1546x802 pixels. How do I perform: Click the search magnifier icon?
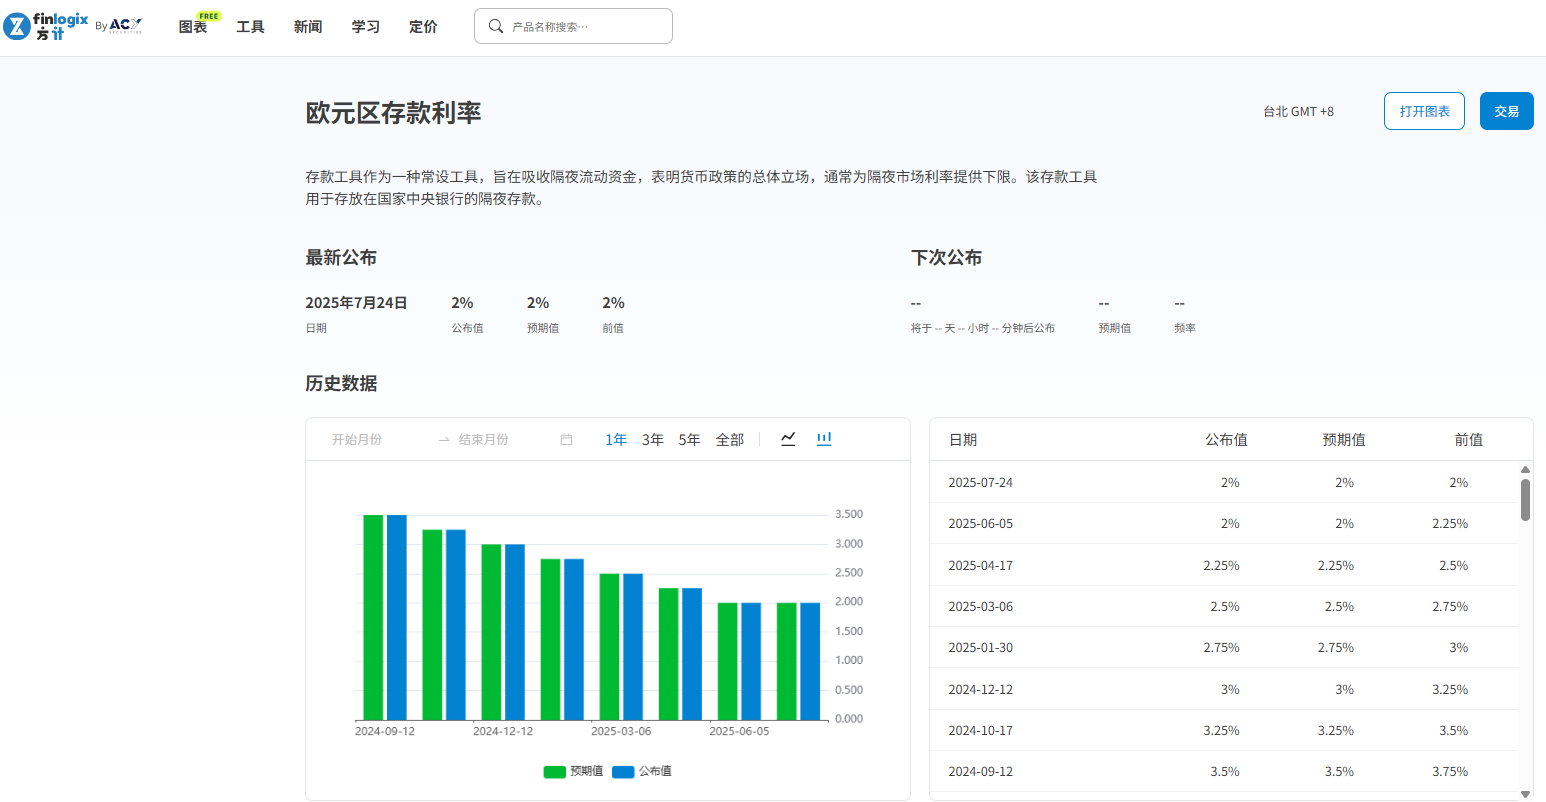coord(495,26)
